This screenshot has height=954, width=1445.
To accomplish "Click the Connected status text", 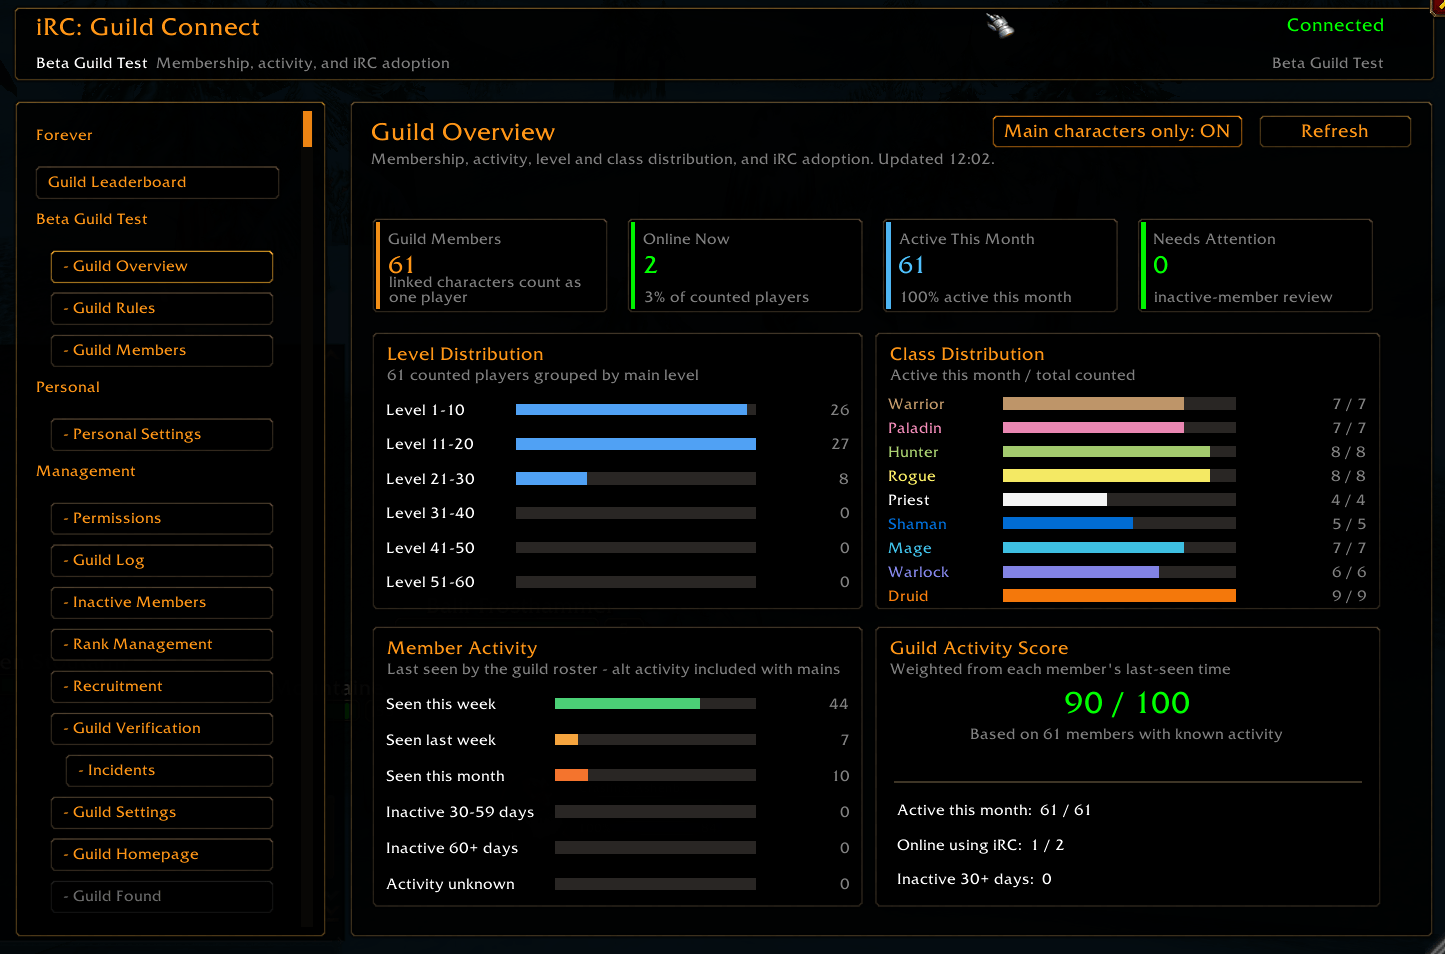I will (1335, 25).
